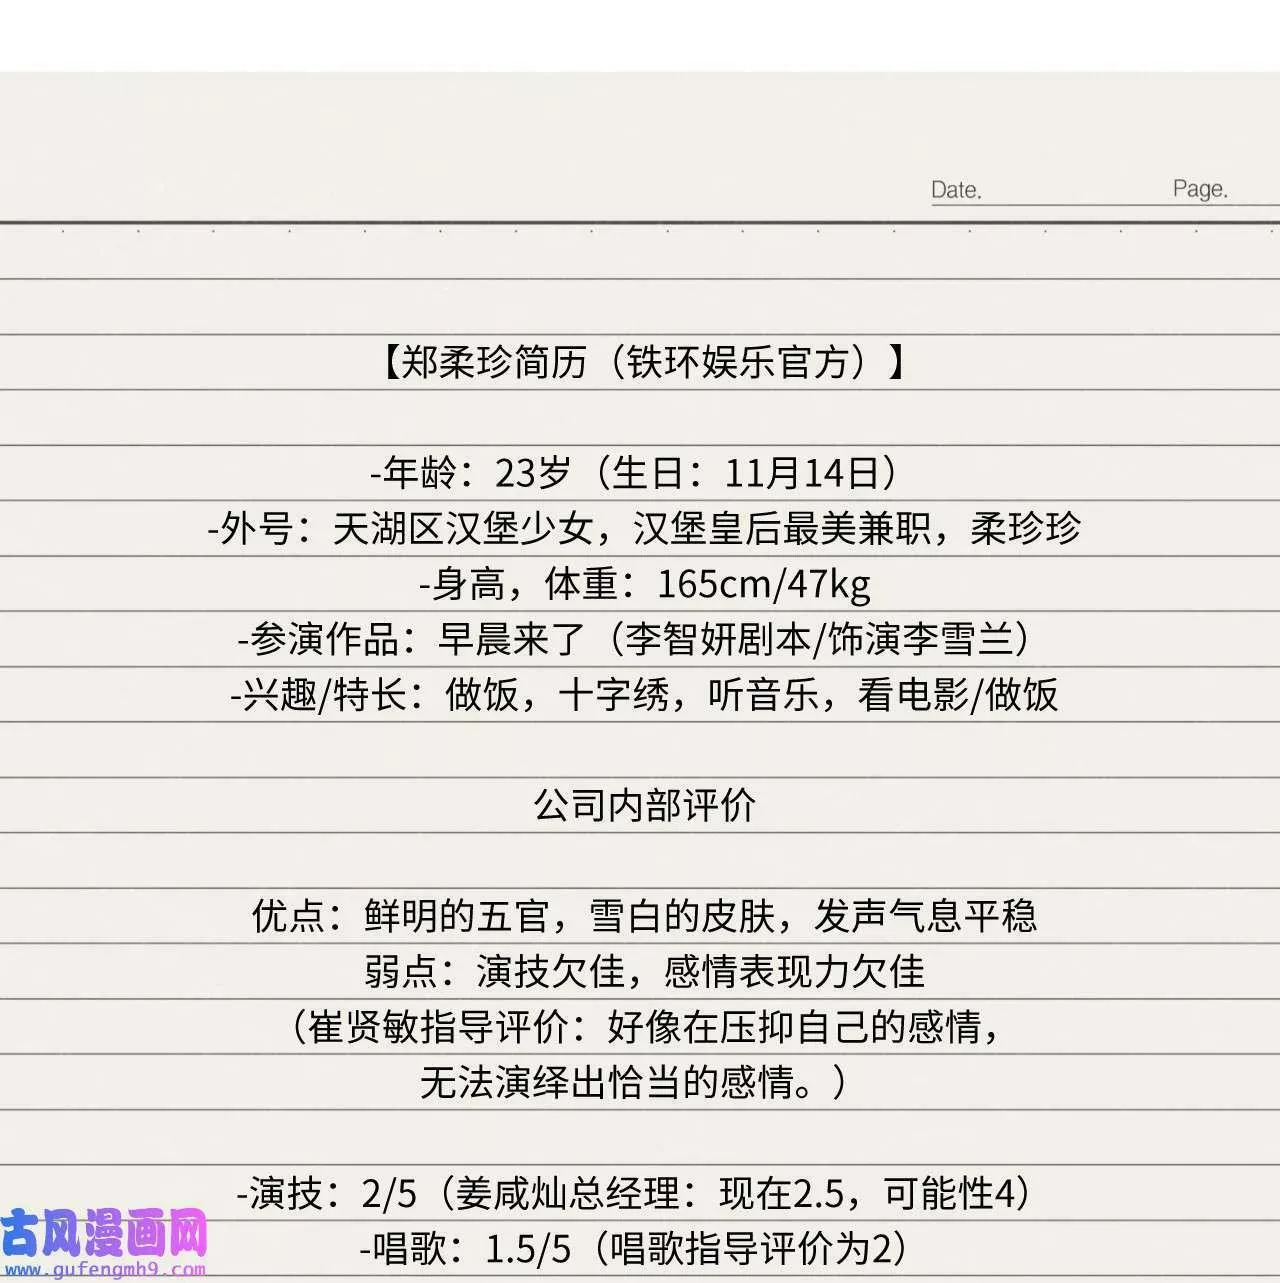Click the 165cm/47kg height and weight value

coord(763,584)
